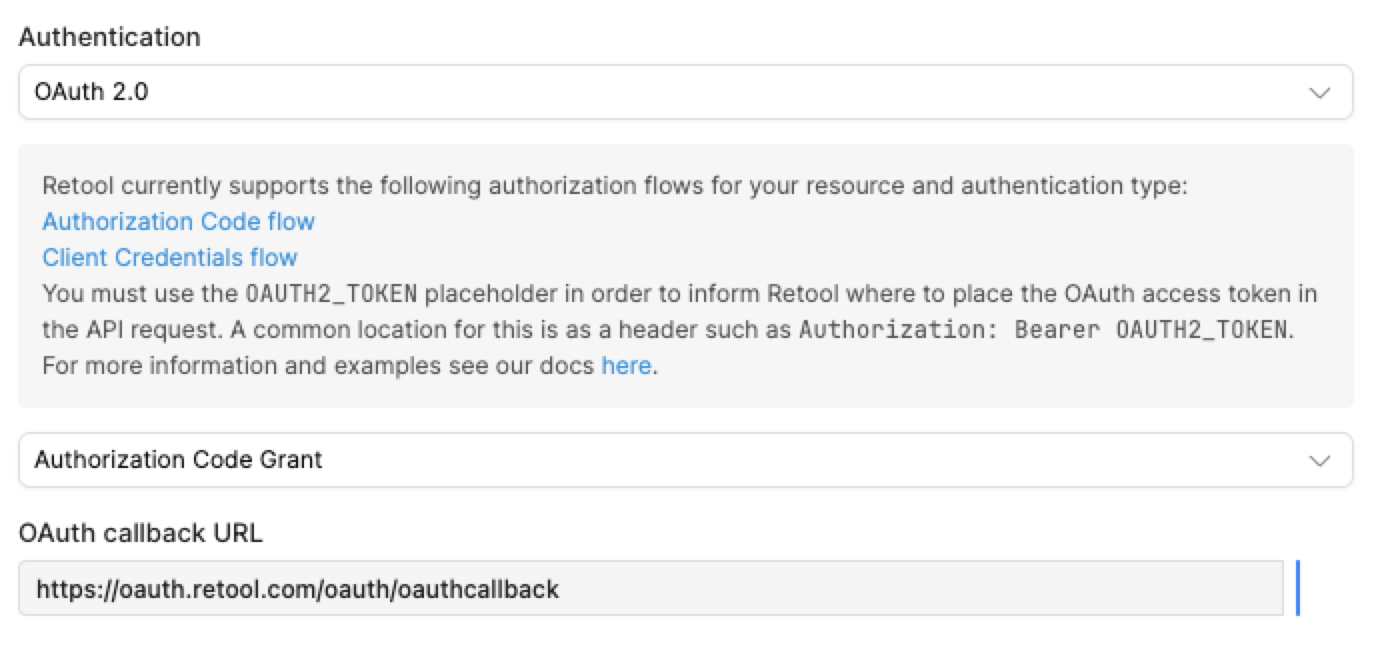Click the "OAuth callback URL" label
Image resolution: width=1398 pixels, height=646 pixels.
tap(140, 533)
